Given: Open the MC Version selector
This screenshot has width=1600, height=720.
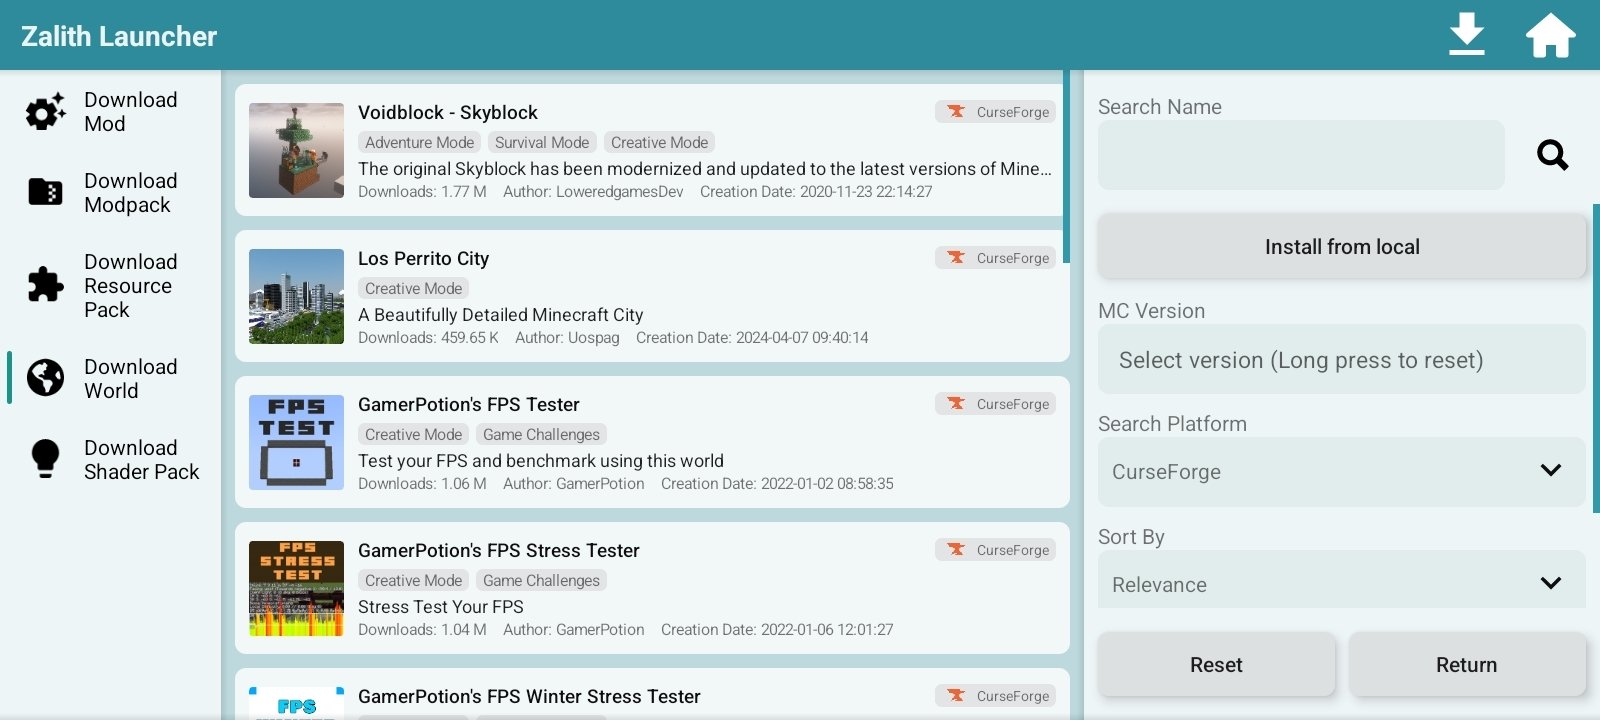Looking at the screenshot, I should click(1341, 360).
